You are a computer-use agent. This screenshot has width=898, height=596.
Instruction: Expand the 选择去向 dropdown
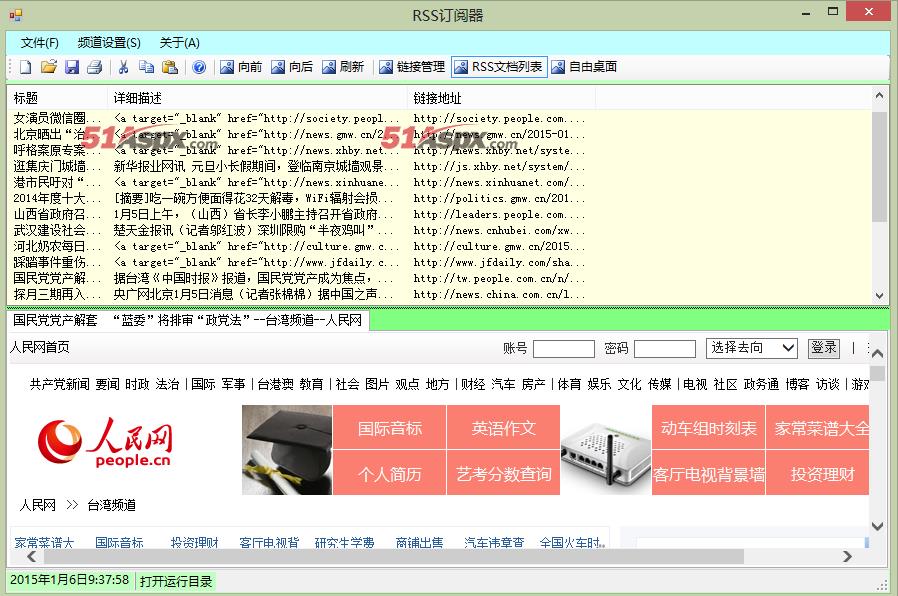[751, 348]
